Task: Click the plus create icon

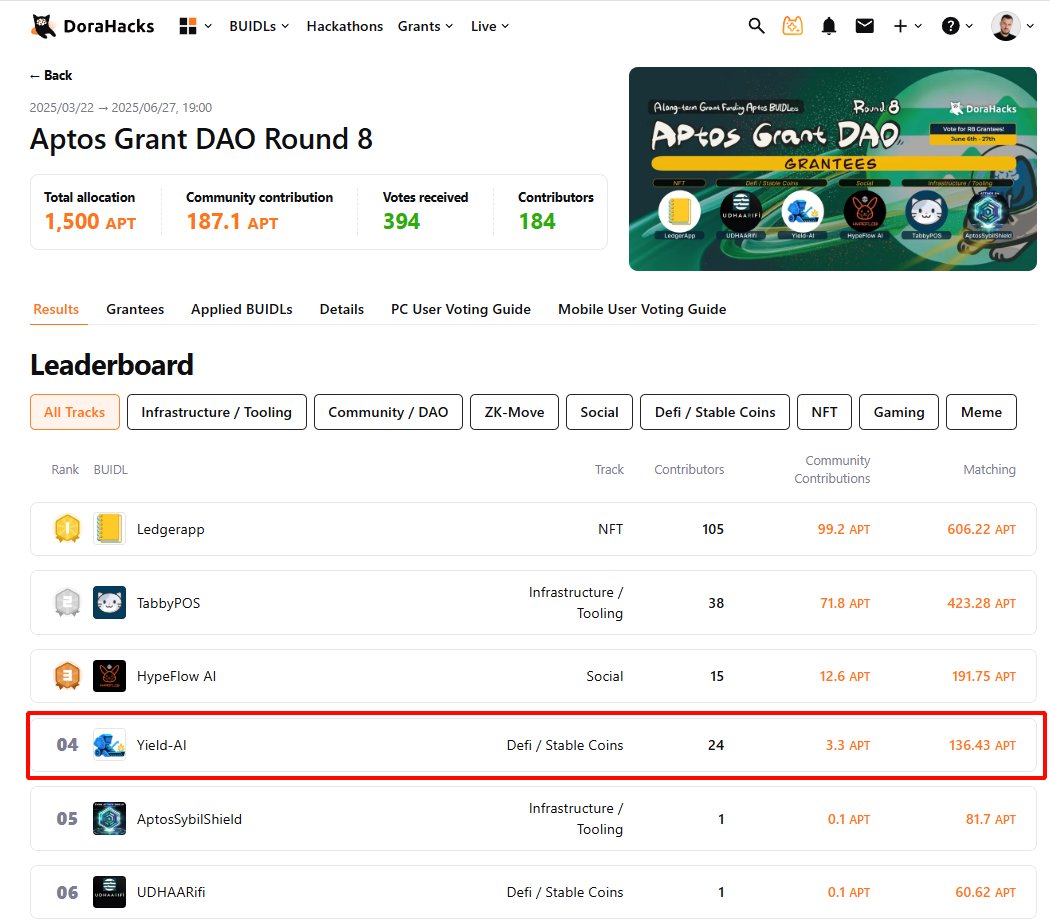Action: [x=900, y=26]
